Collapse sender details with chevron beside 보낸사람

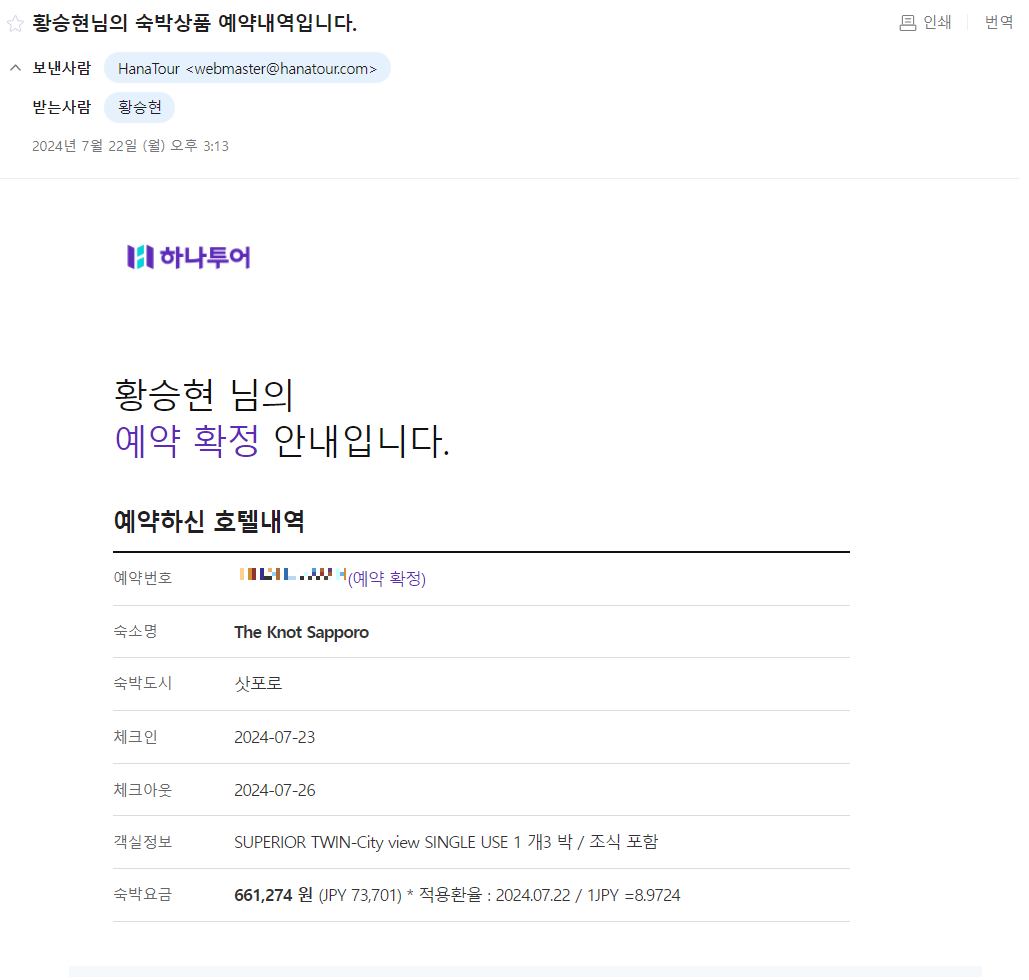pos(16,68)
